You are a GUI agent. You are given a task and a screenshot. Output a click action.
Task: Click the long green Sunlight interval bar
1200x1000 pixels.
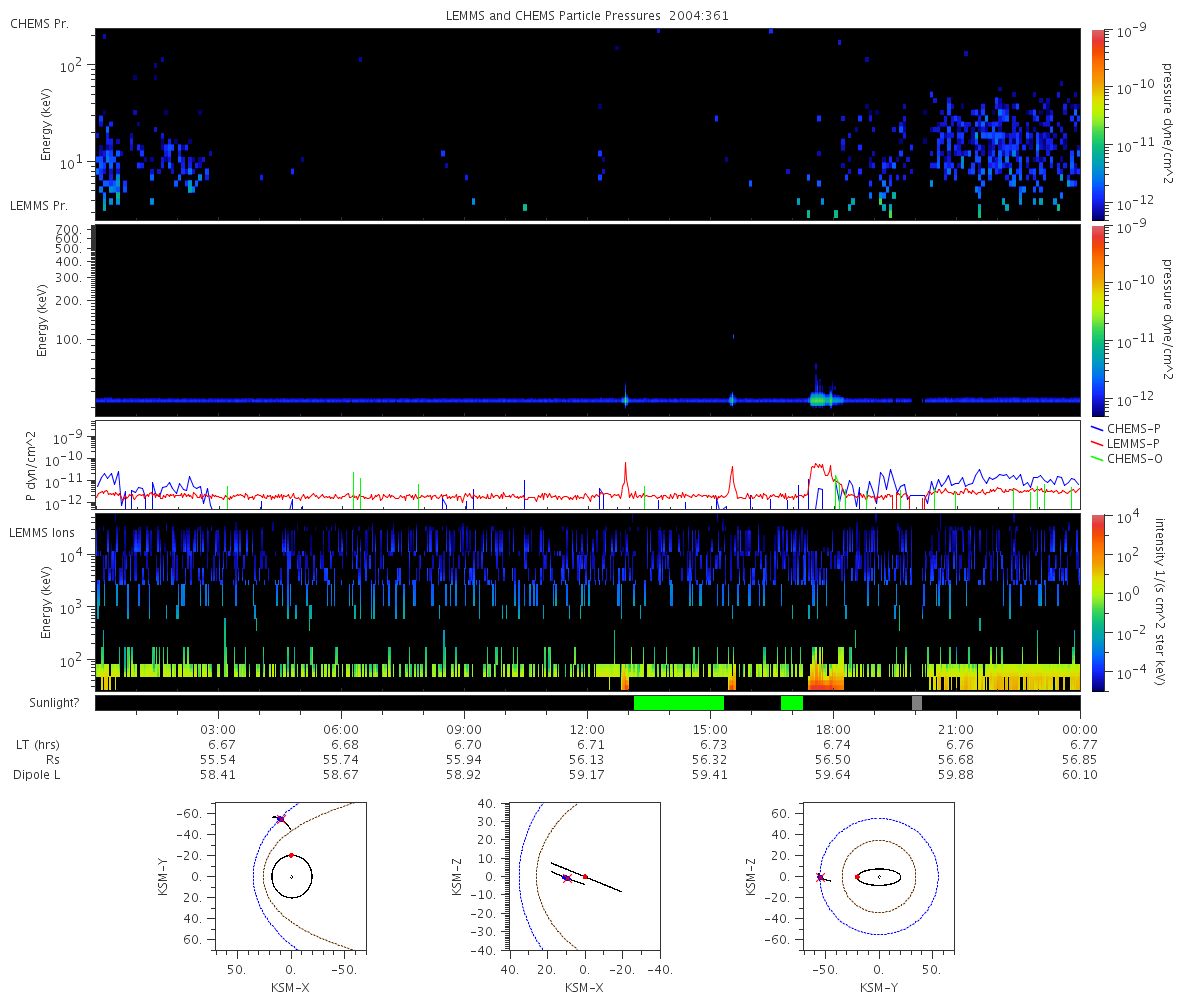point(678,703)
